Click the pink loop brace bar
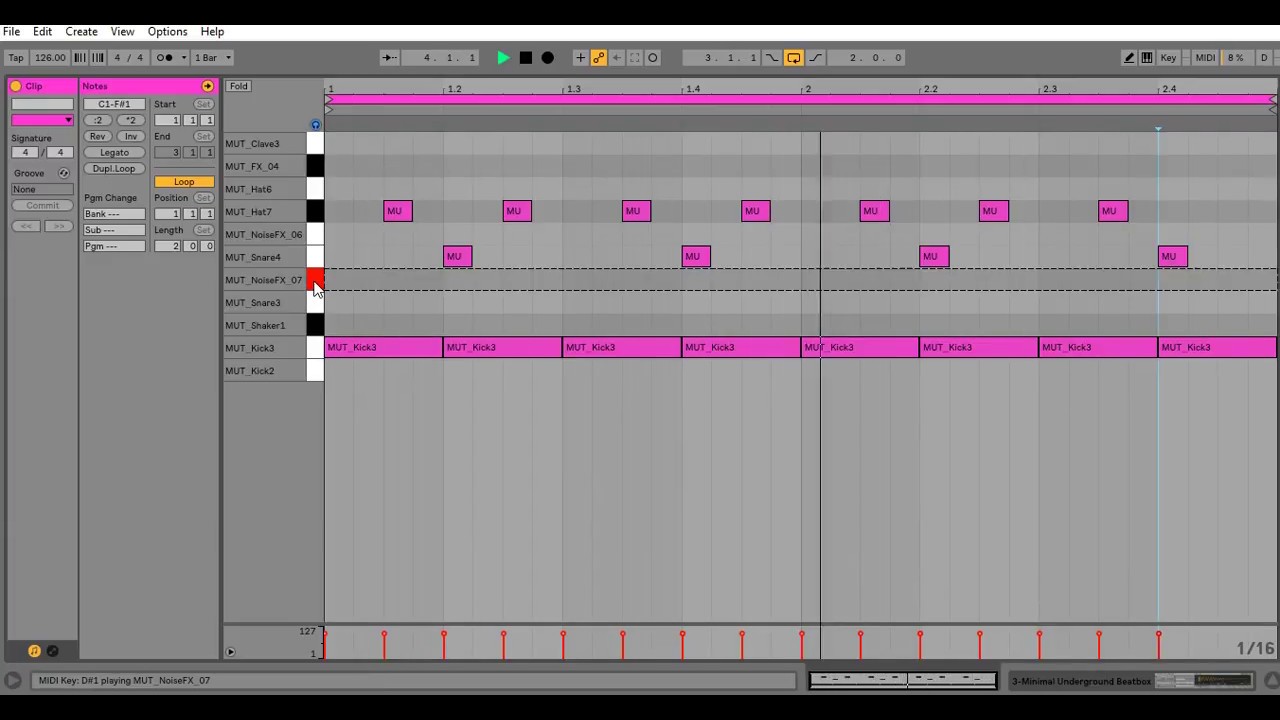This screenshot has width=1280, height=720. click(x=800, y=99)
